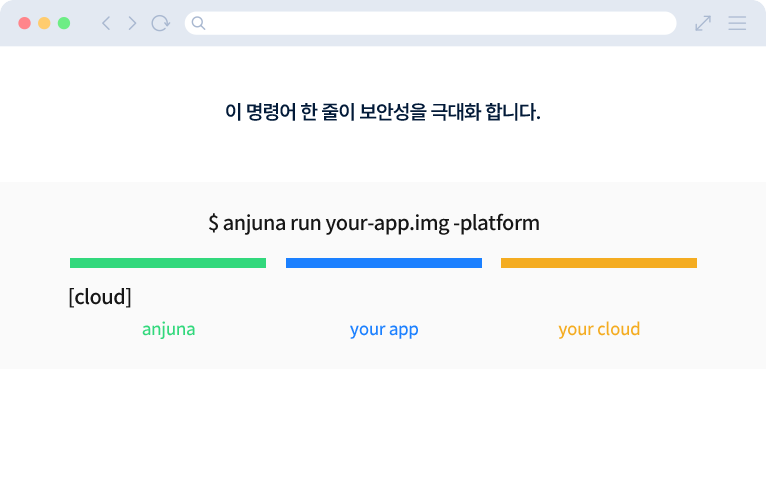Click the address bar input field

click(x=430, y=23)
